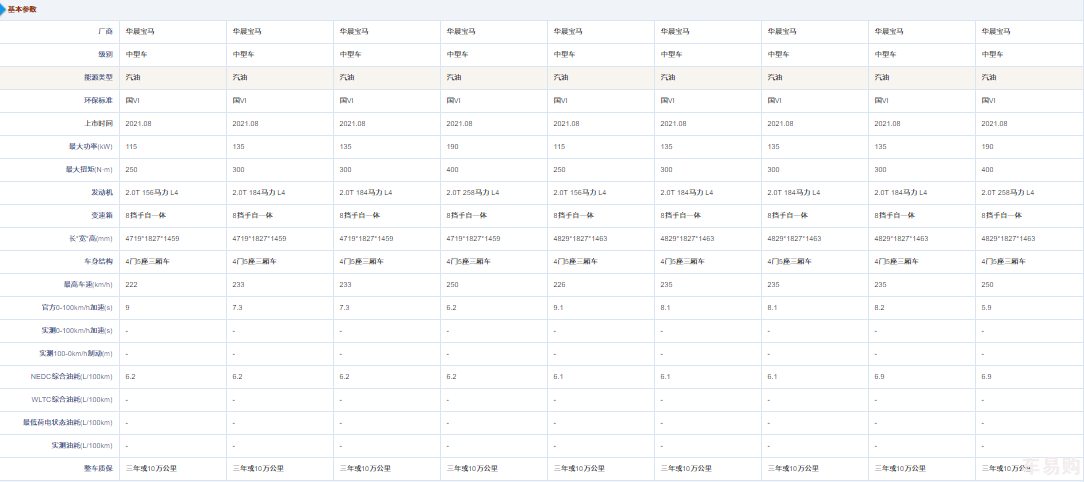
Task: Select the 整车质保 row label
Action: [x=99, y=468]
